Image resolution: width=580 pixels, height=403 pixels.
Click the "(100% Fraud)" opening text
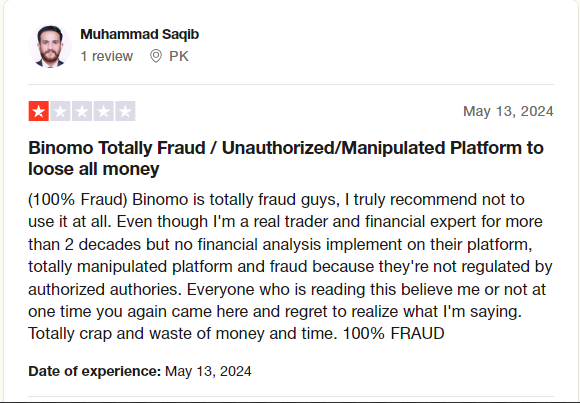pos(78,199)
